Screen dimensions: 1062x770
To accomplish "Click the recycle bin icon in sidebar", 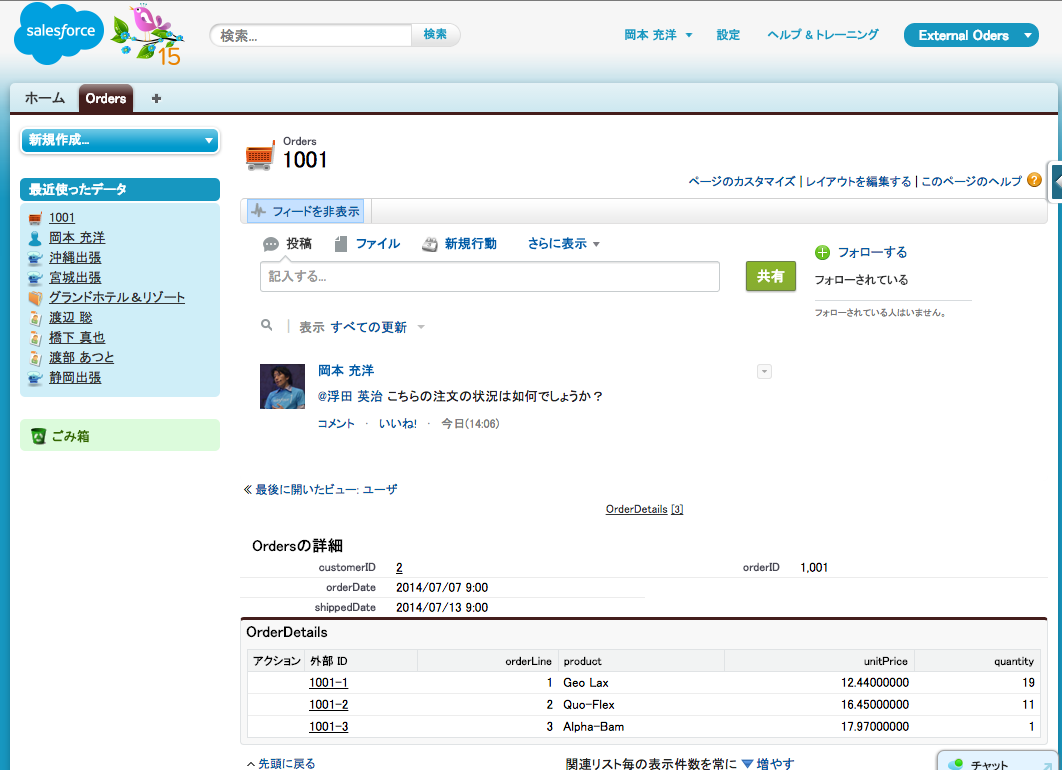I will [39, 436].
